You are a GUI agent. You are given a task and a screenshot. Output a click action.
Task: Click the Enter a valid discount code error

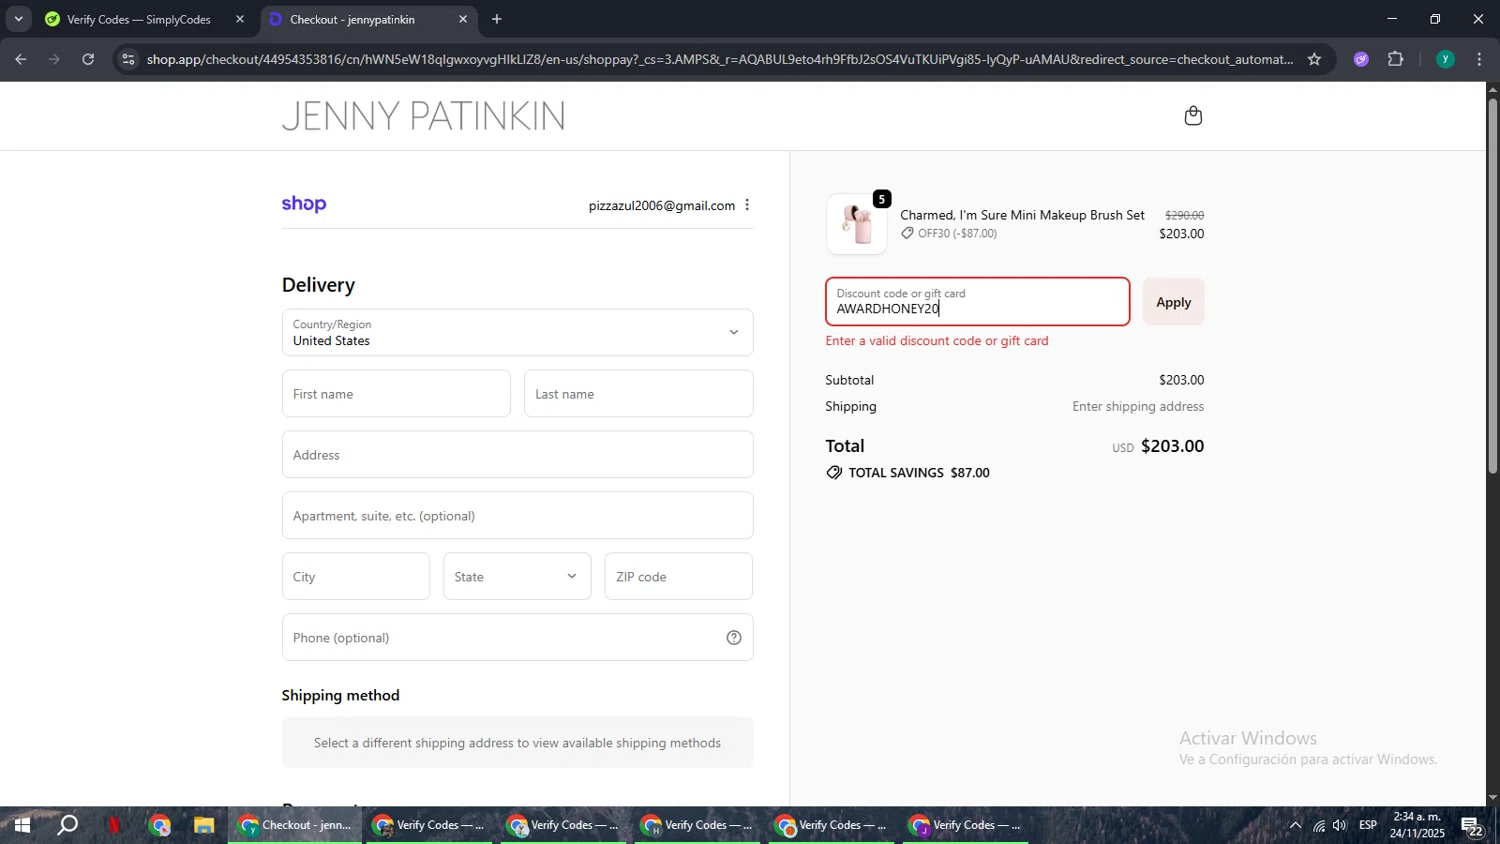click(937, 341)
